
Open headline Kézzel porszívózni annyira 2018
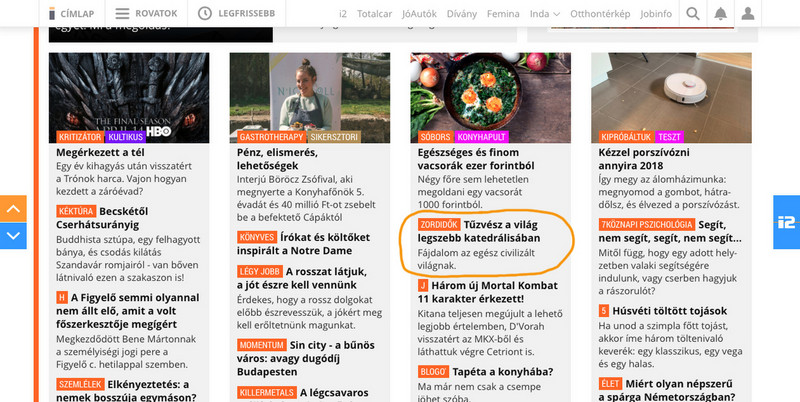coord(644,159)
